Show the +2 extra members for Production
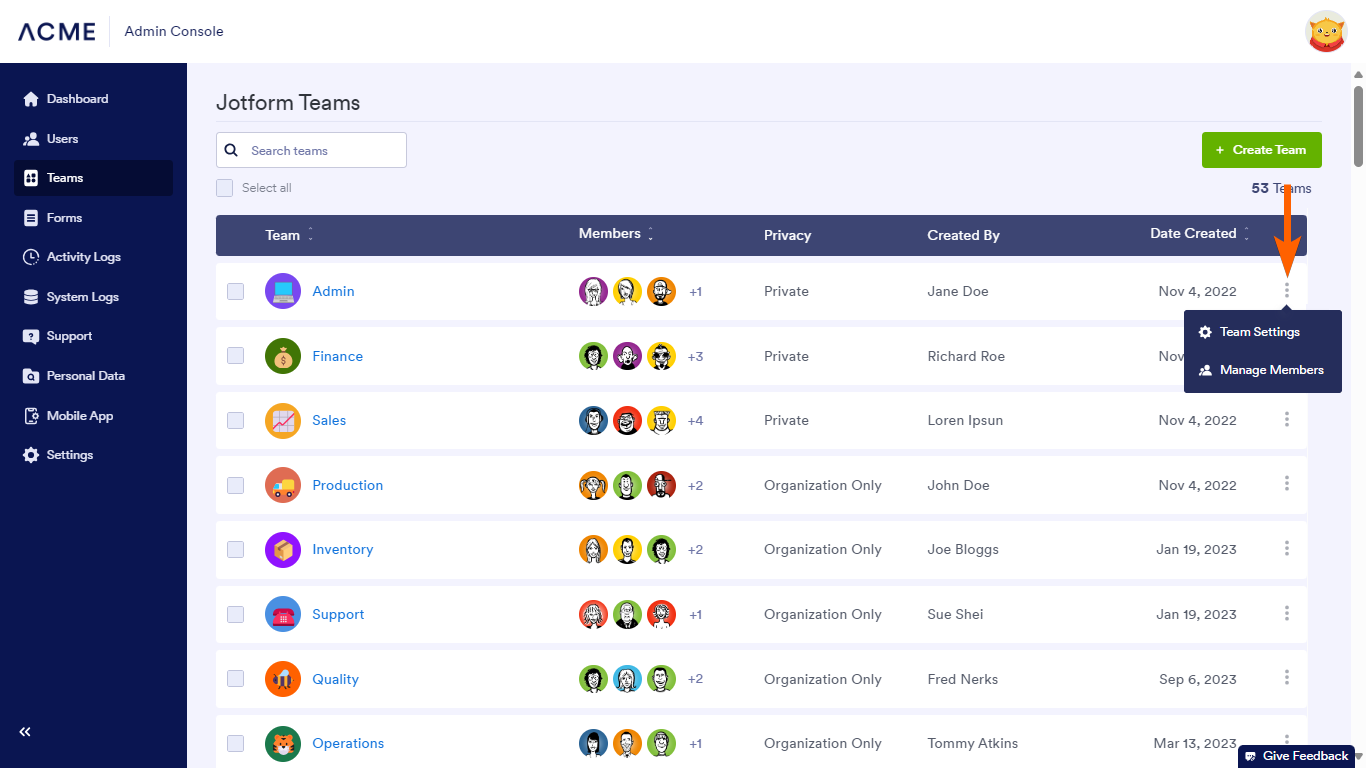 (x=695, y=486)
